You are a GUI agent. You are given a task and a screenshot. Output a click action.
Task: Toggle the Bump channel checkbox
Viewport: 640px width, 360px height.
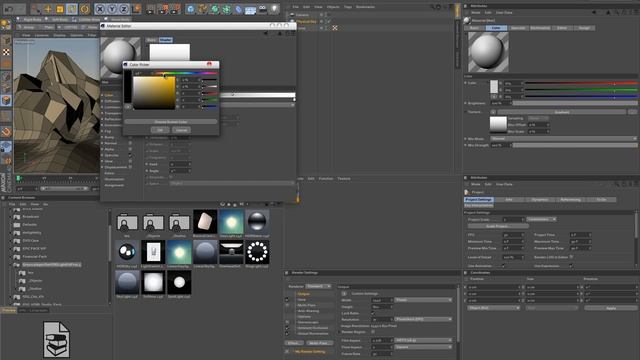pyautogui.click(x=130, y=138)
